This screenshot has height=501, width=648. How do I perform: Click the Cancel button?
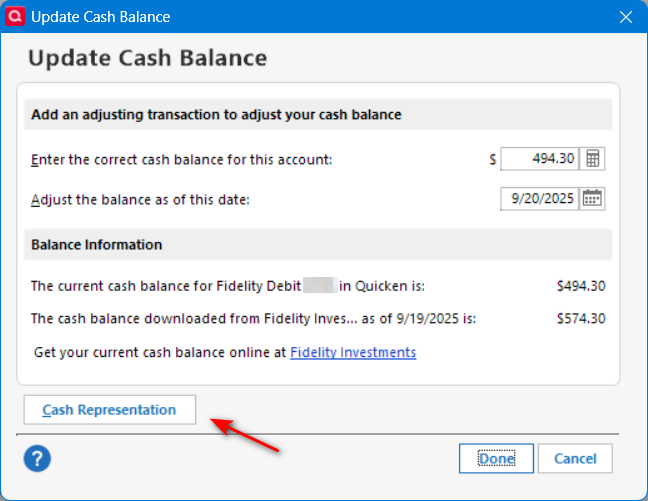[575, 458]
